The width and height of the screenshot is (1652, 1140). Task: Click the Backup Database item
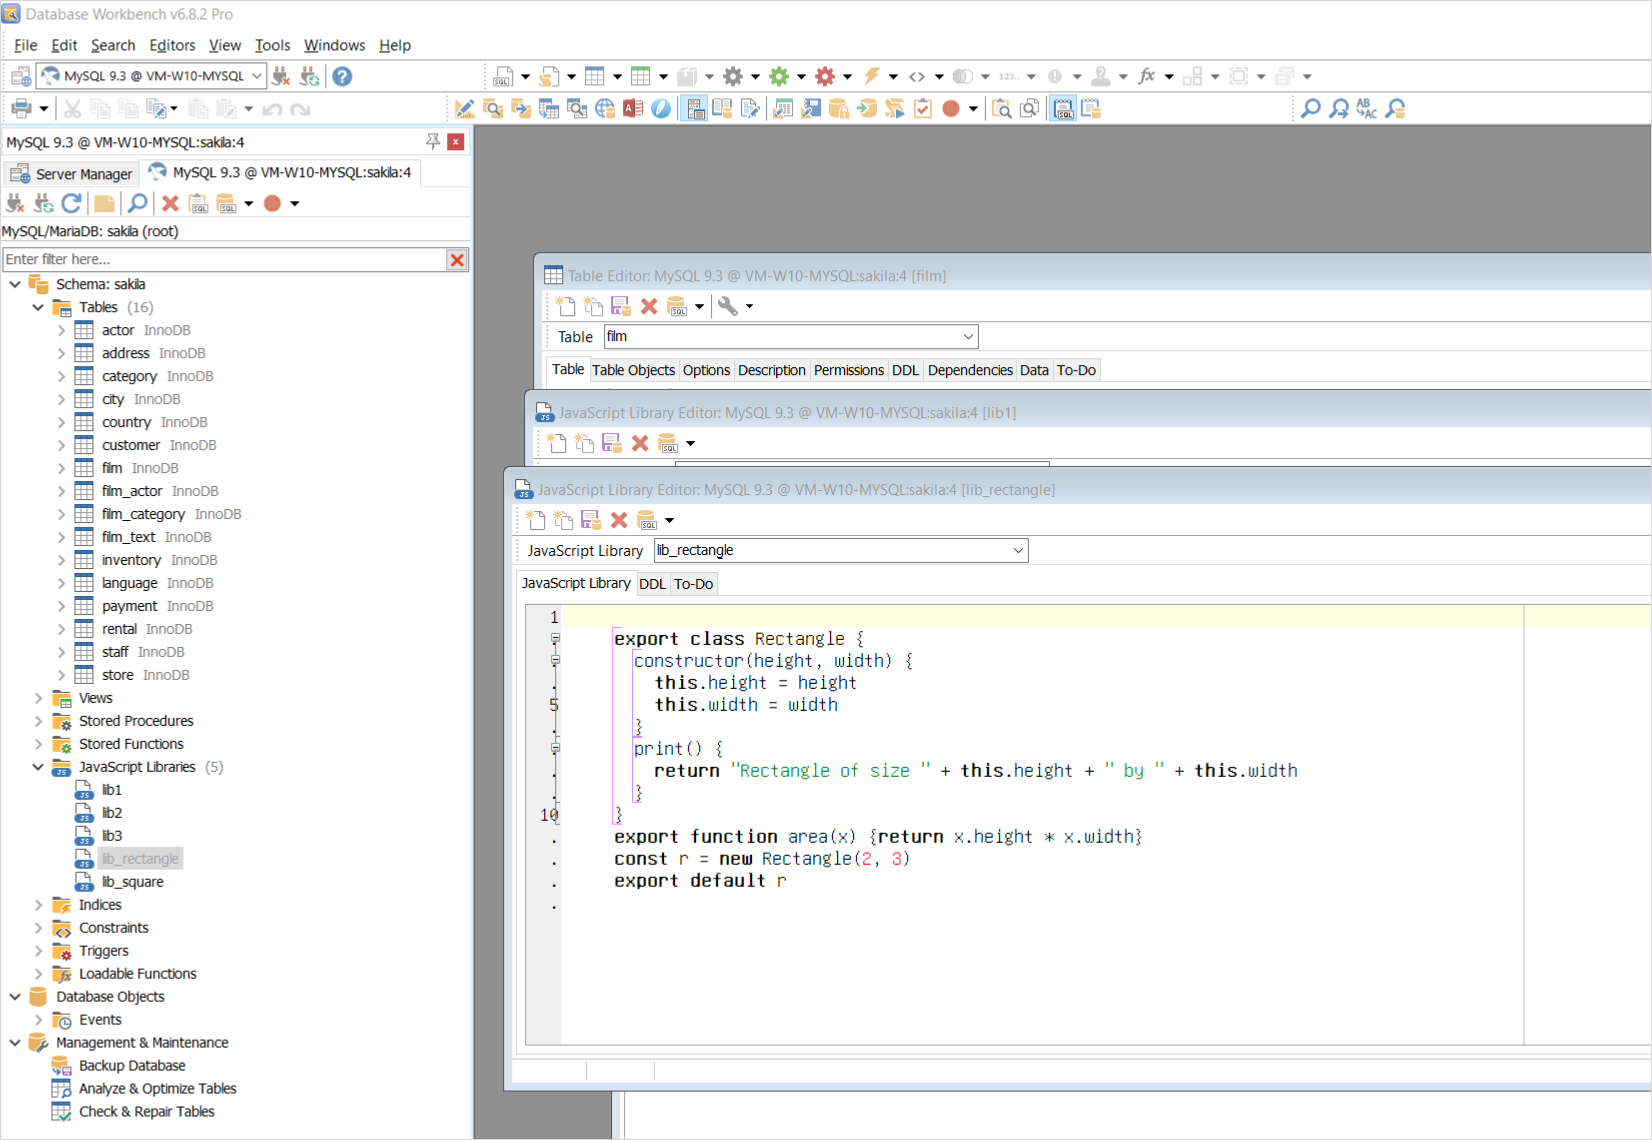pos(132,1066)
